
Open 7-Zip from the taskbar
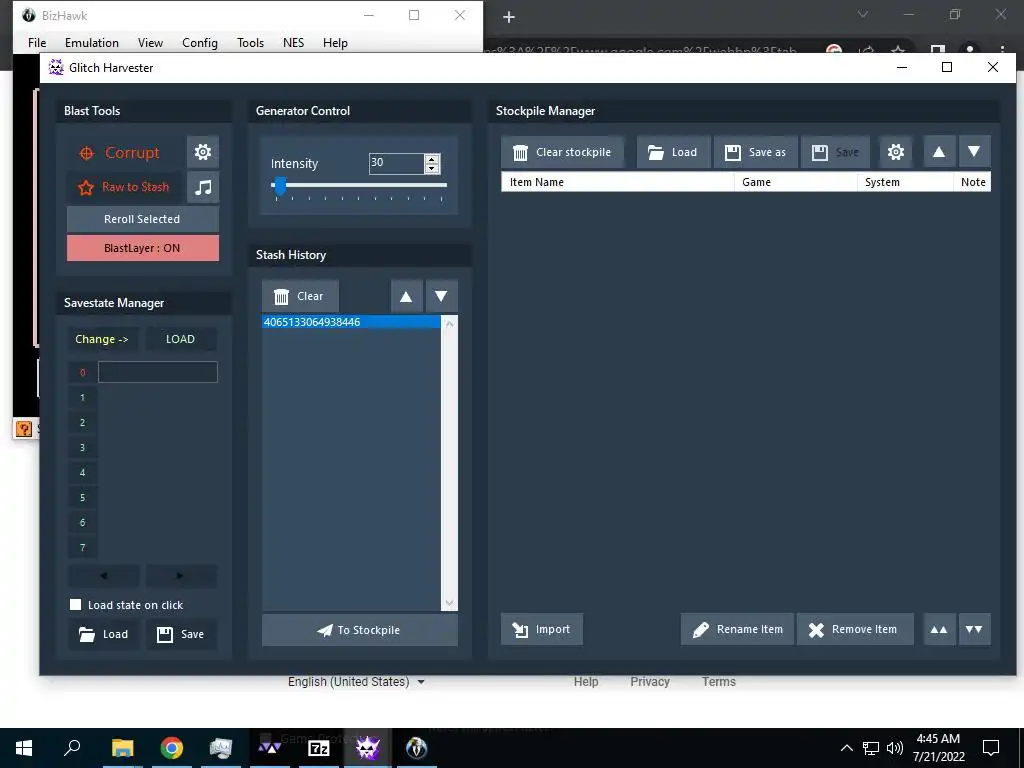pos(319,748)
